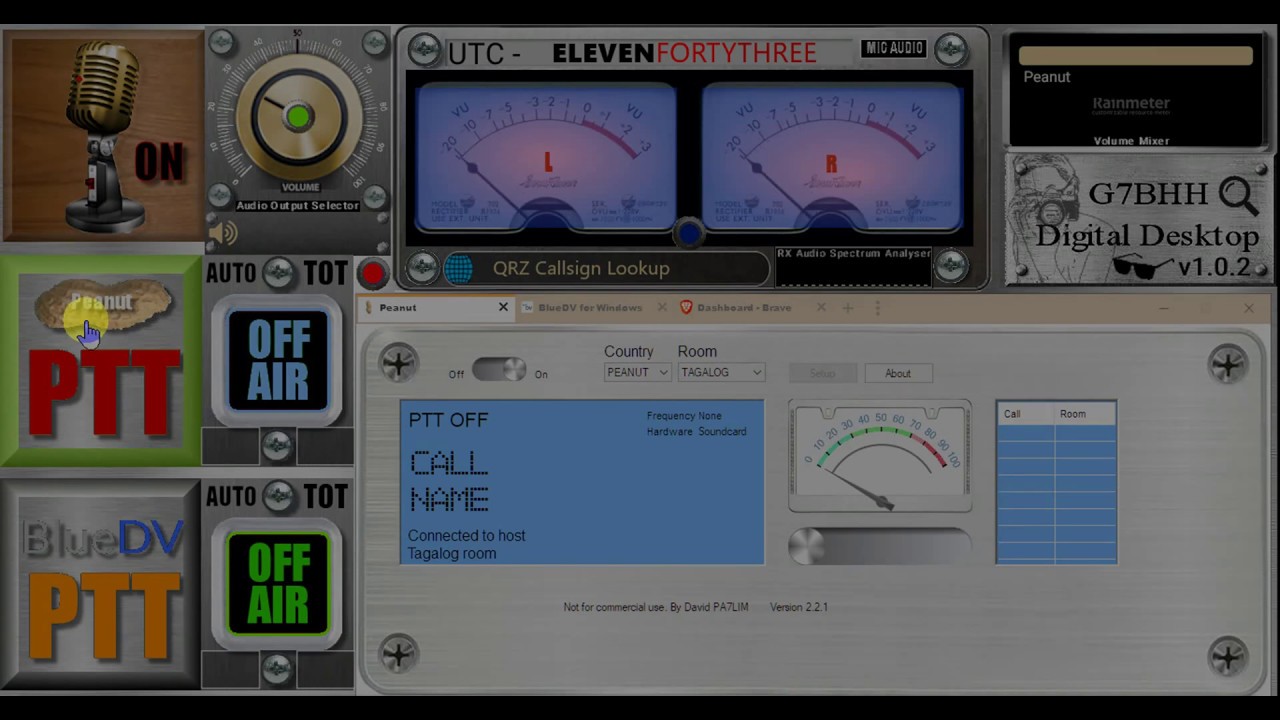Click the Hardware Soundcard text
This screenshot has height=720, width=1280.
696,432
